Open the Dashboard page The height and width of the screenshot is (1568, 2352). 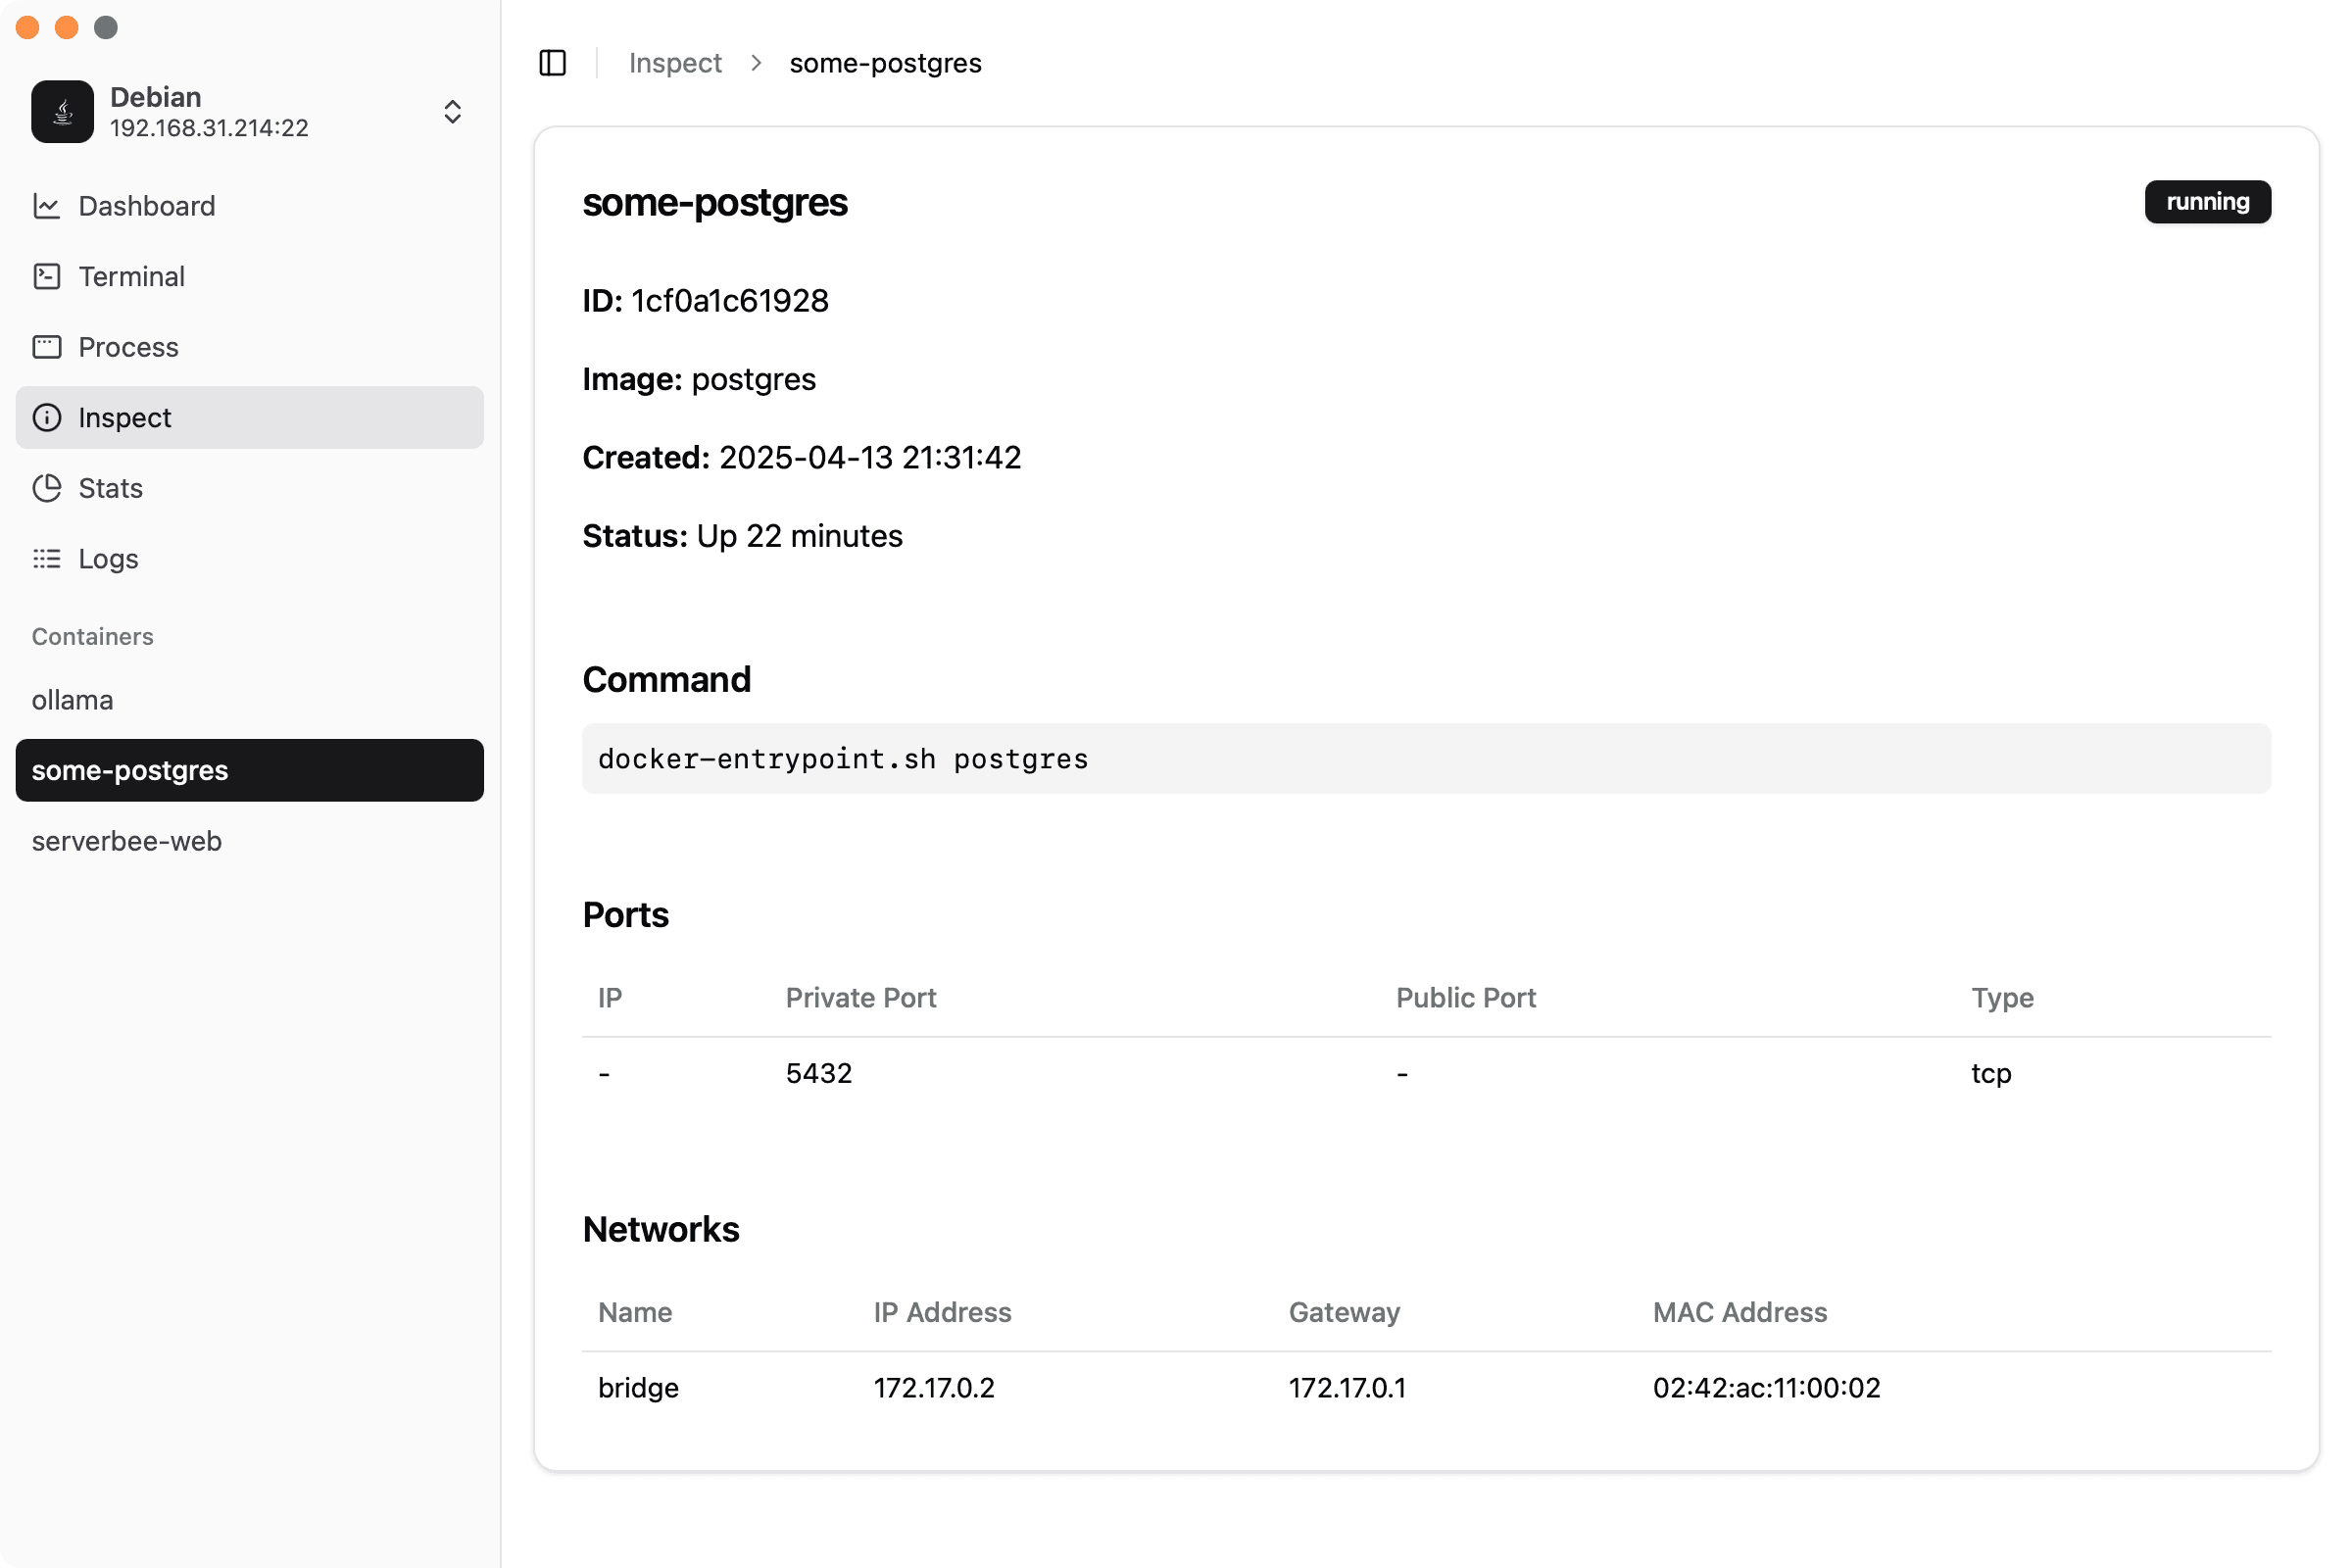click(147, 206)
